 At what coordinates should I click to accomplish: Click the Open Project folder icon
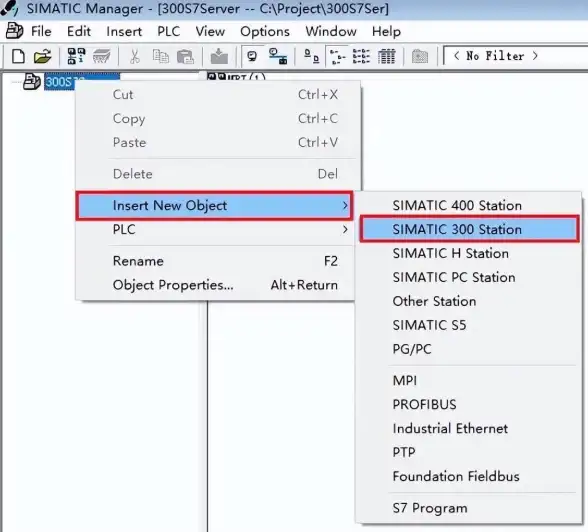[42, 56]
